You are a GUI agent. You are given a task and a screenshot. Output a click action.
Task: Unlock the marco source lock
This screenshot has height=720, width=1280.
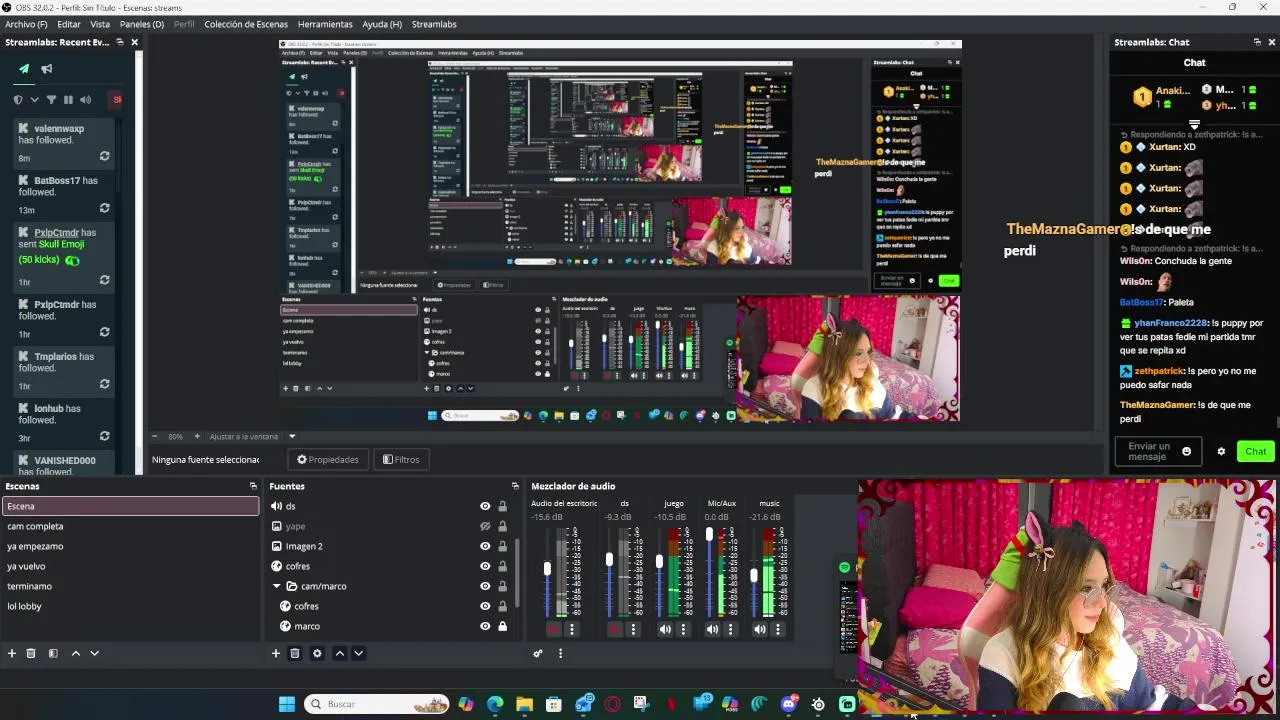(502, 626)
